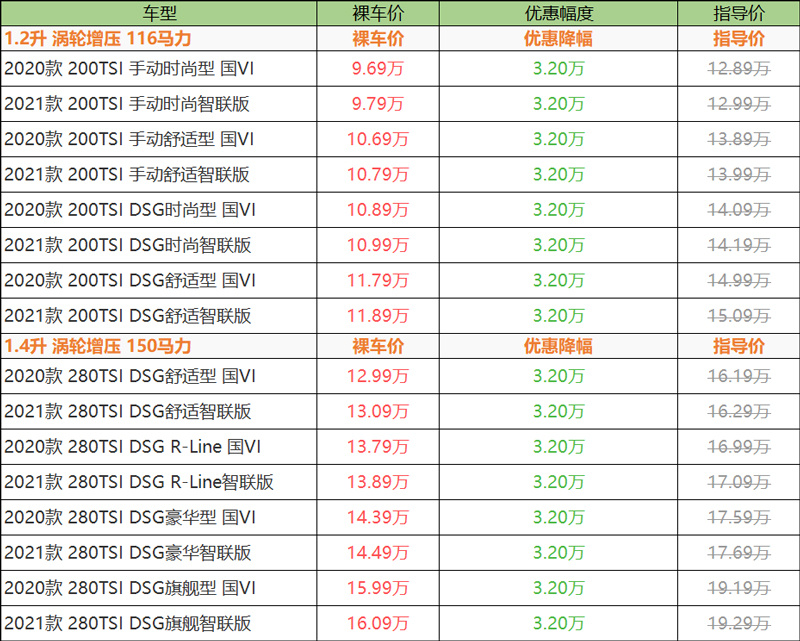Click the 10.89万 price cell

(x=378, y=209)
